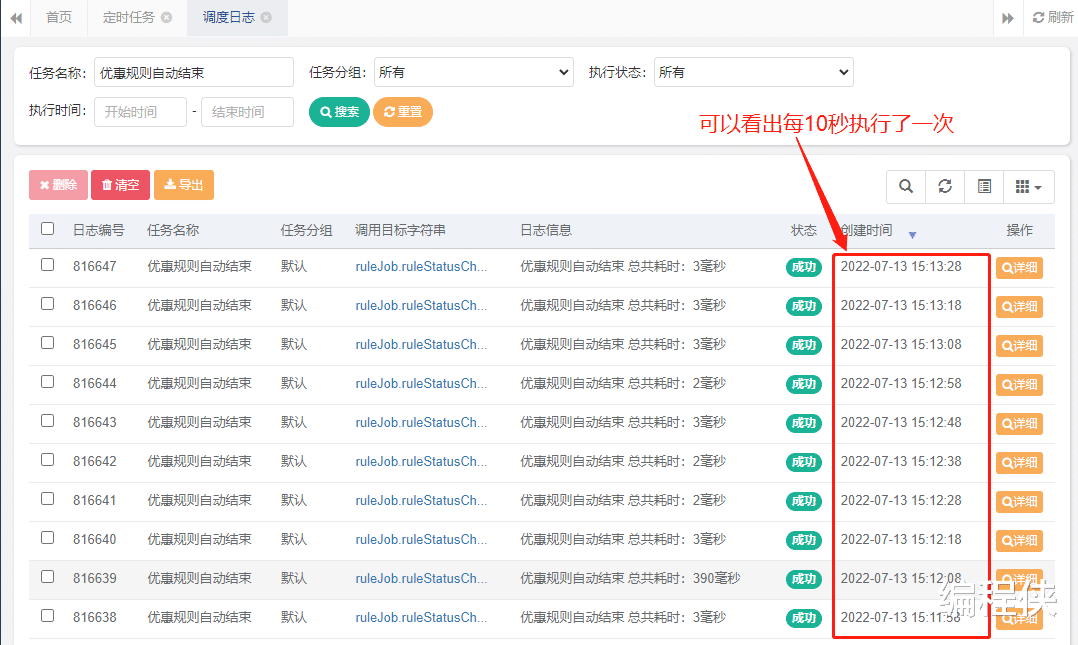Open the 执行状态 dropdown
This screenshot has width=1078, height=645.
pos(754,72)
